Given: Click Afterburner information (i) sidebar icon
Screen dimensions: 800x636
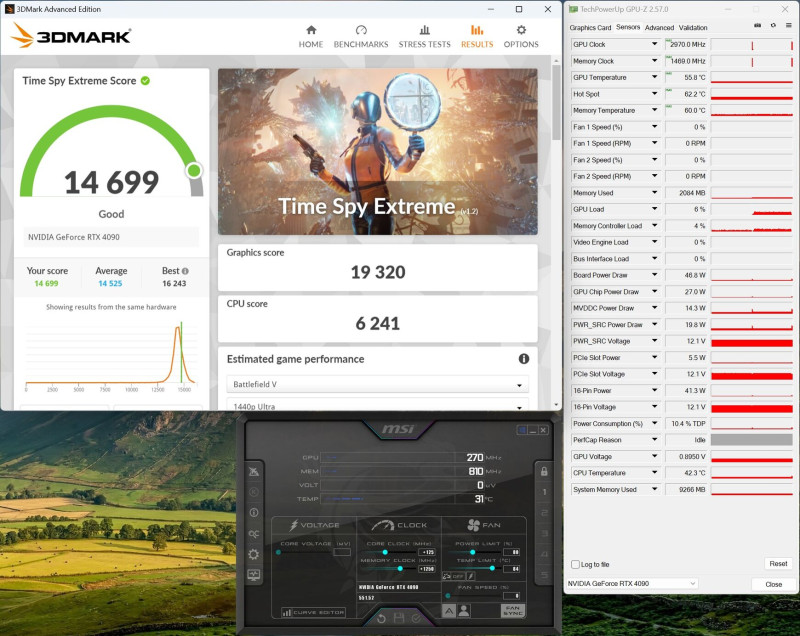Looking at the screenshot, I should tap(254, 513).
